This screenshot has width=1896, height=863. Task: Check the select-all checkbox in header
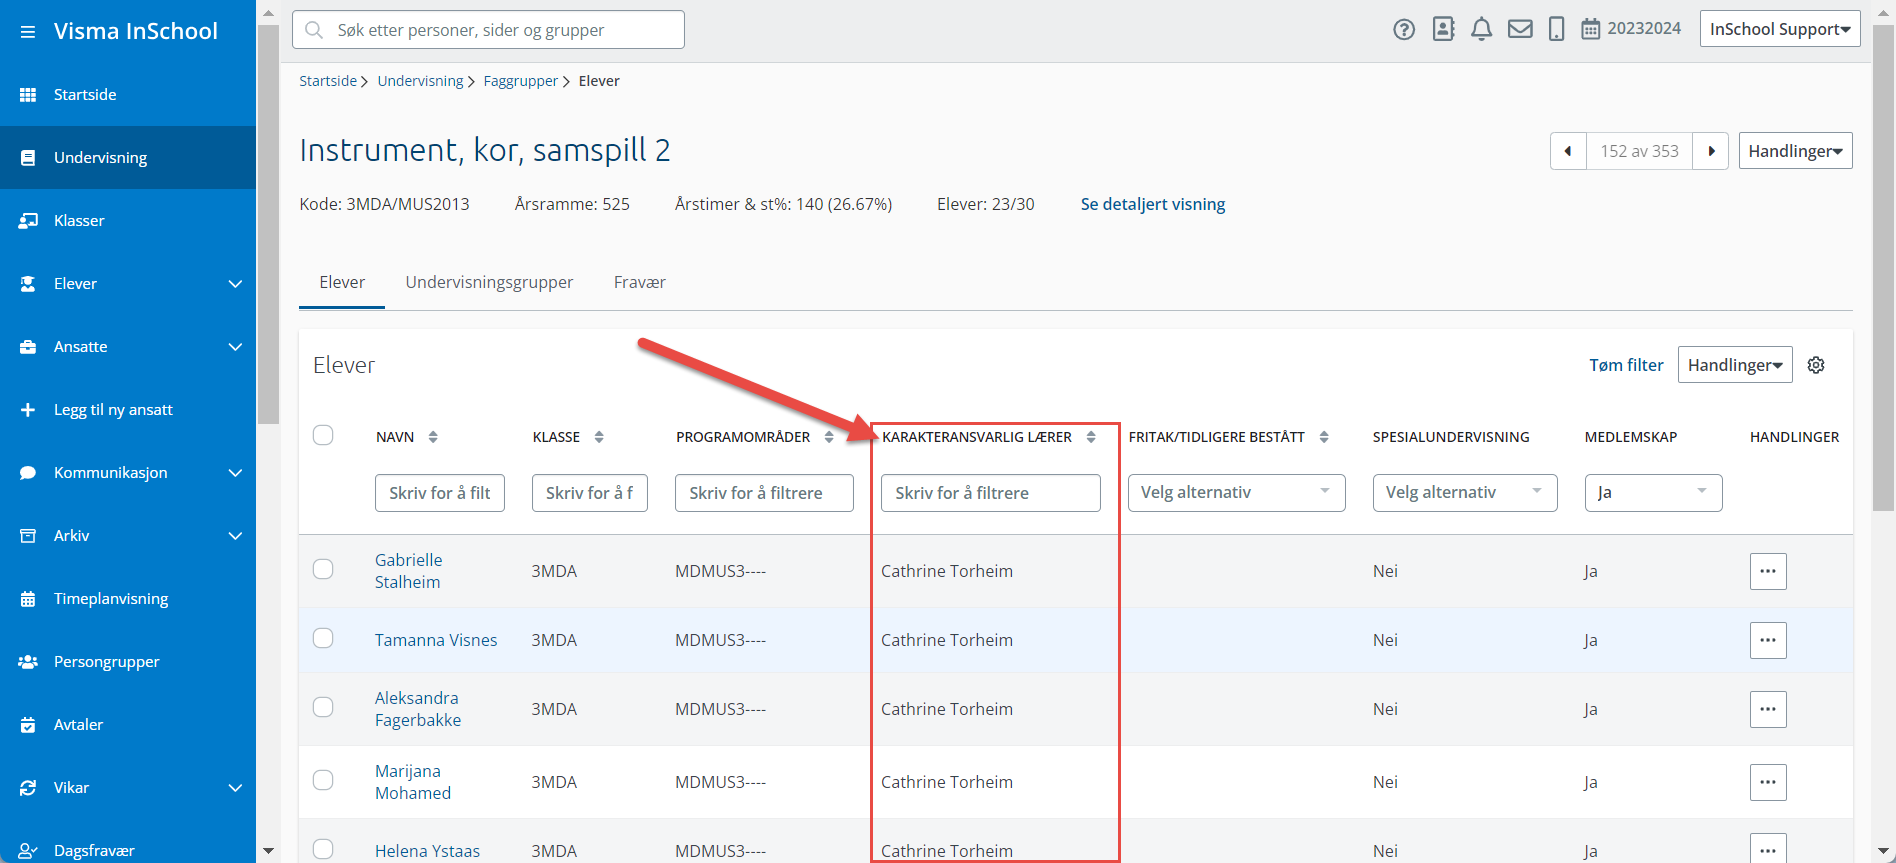coord(323,435)
